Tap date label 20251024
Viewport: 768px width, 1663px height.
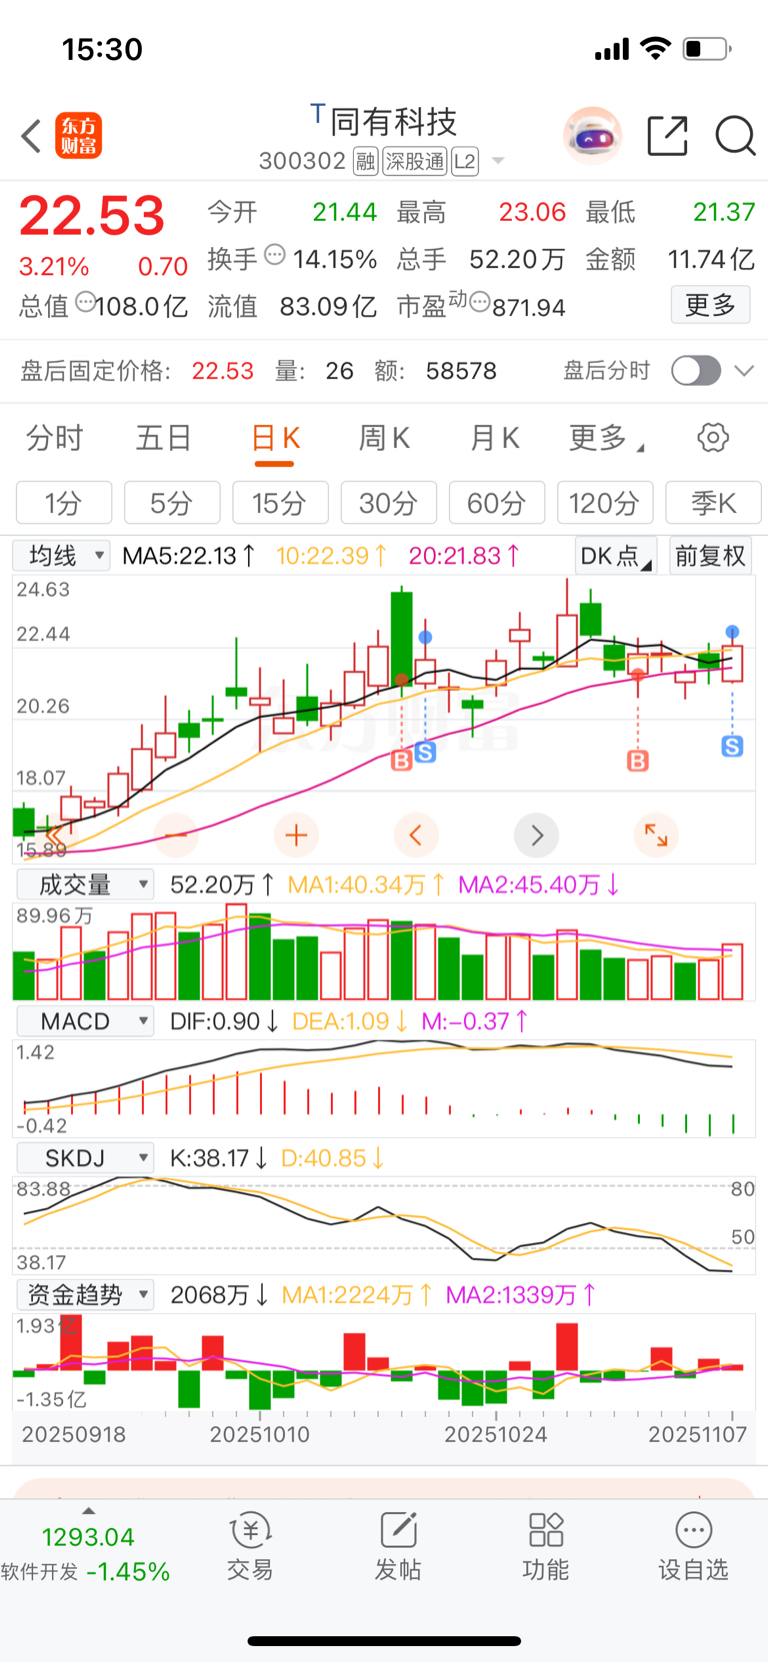[496, 1435]
